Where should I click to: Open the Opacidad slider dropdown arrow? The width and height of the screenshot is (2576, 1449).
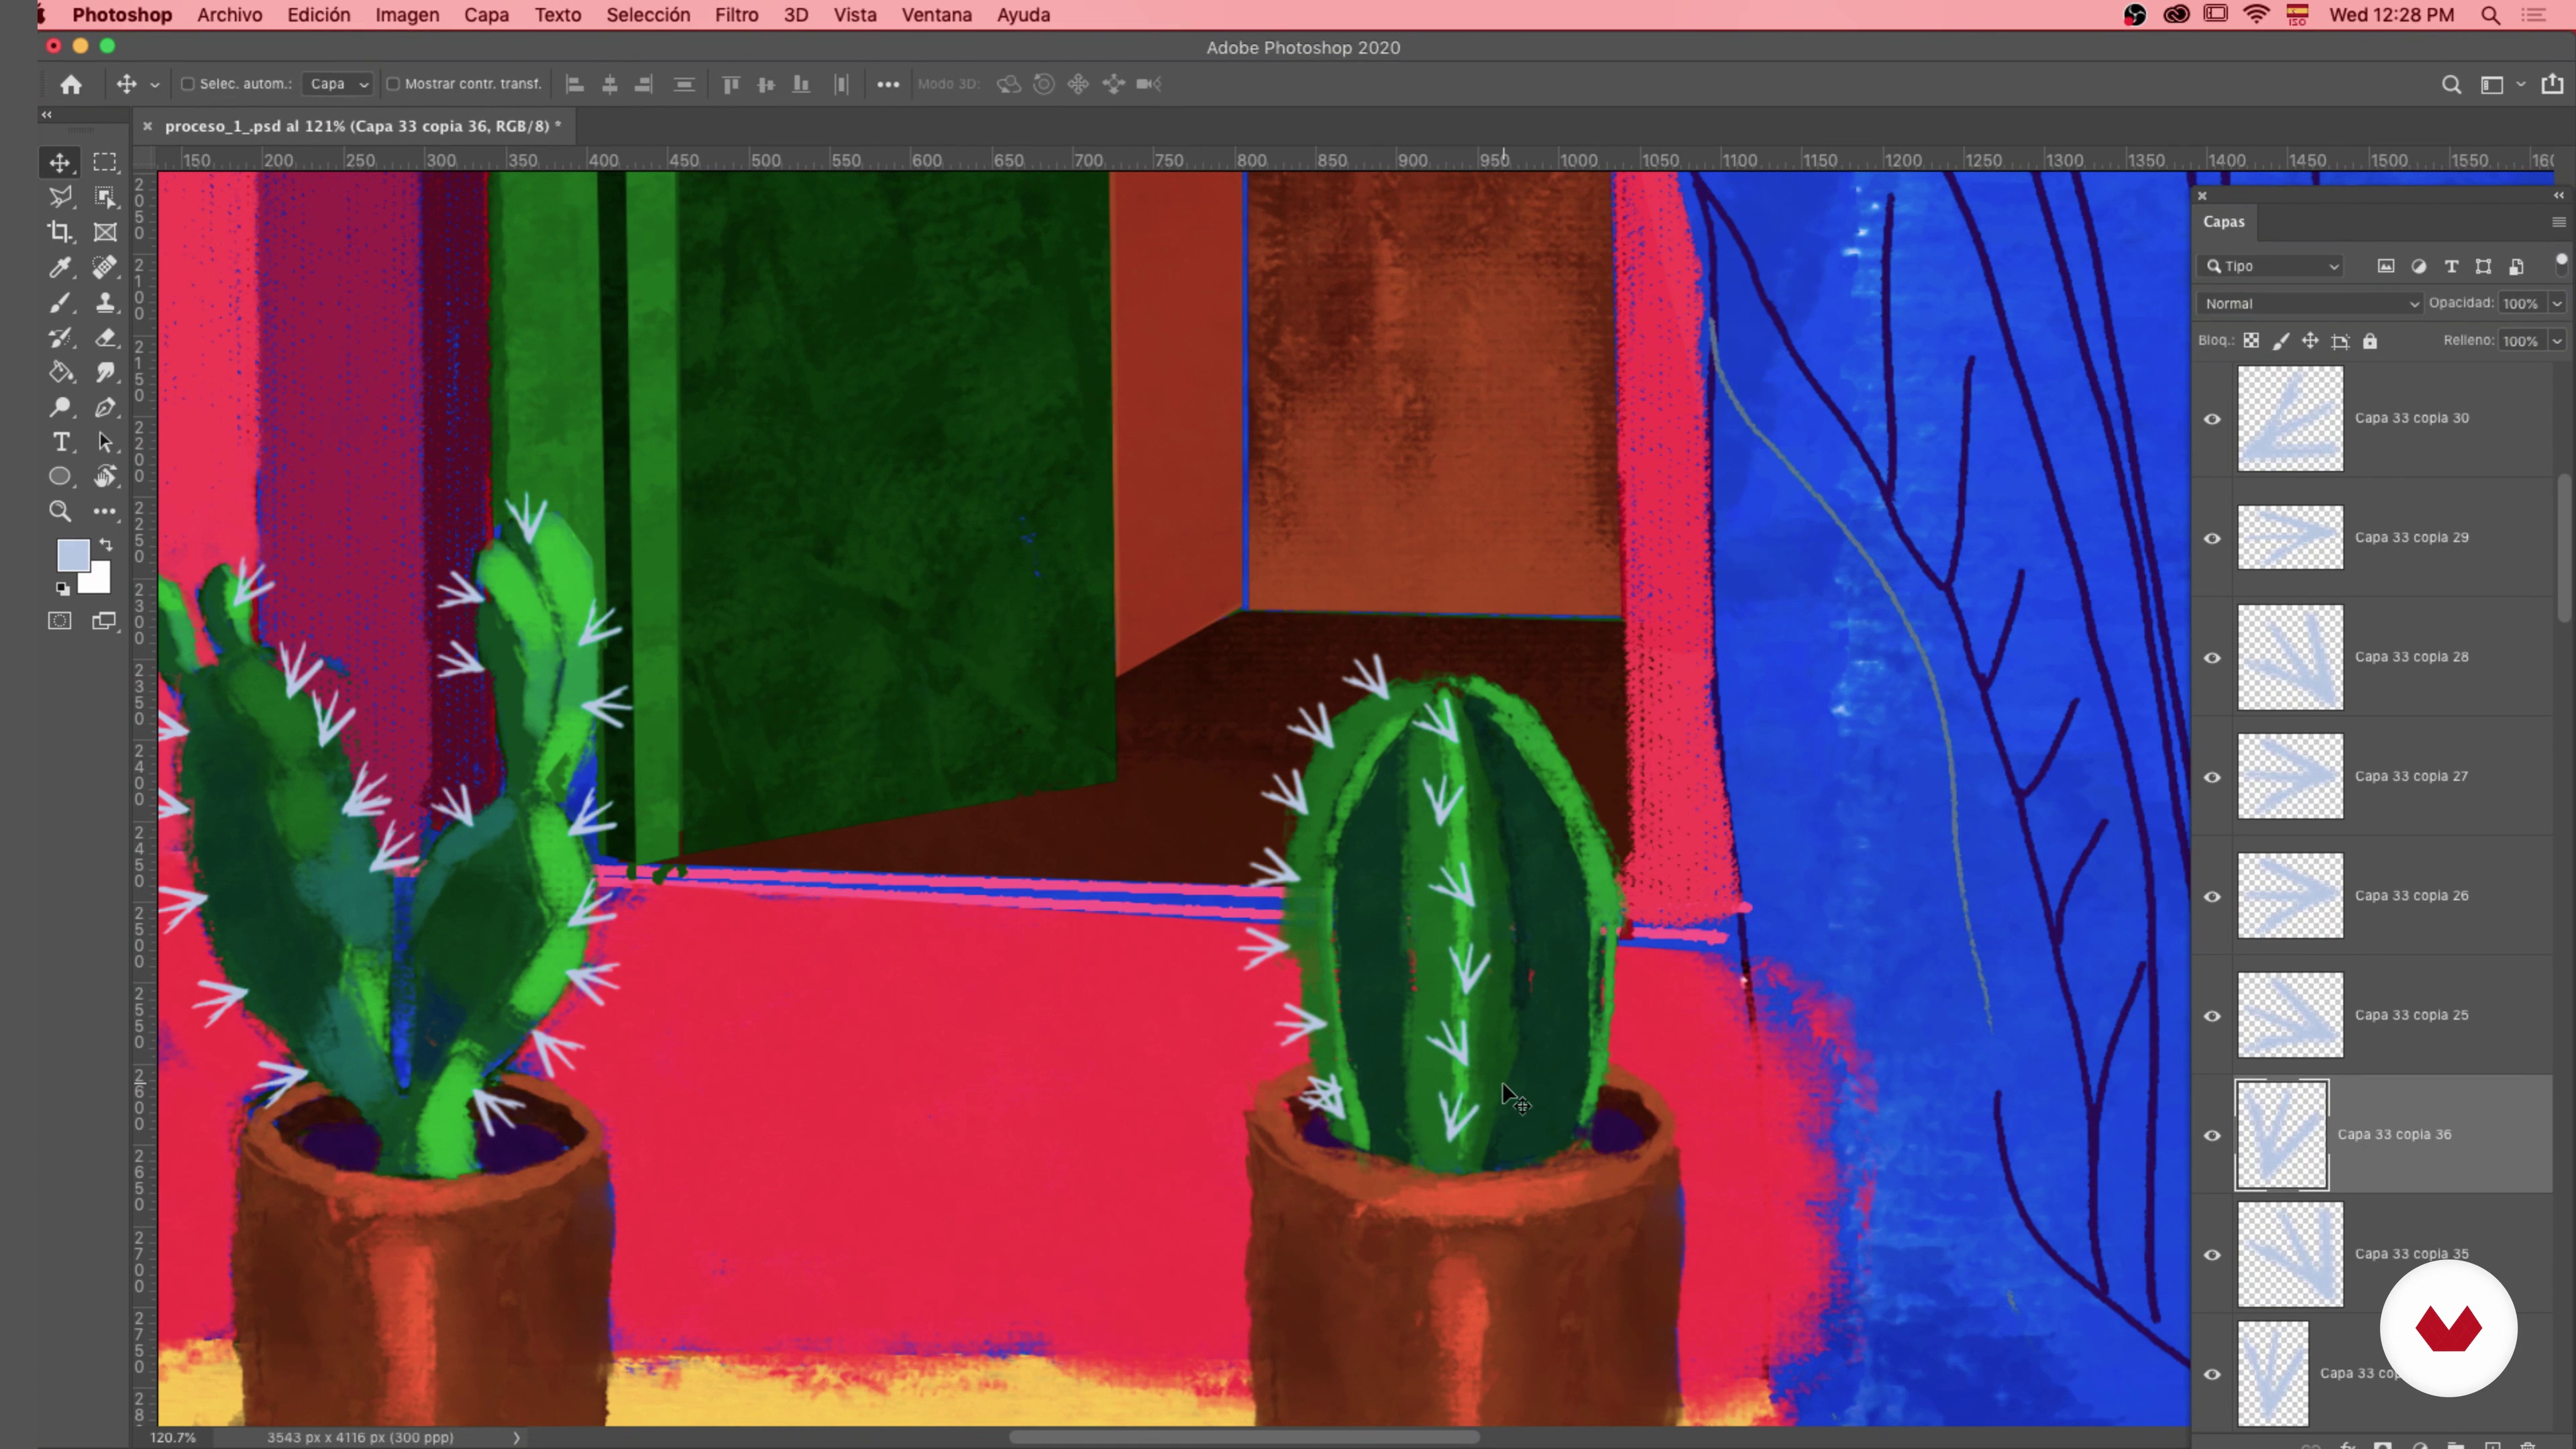coord(2557,303)
